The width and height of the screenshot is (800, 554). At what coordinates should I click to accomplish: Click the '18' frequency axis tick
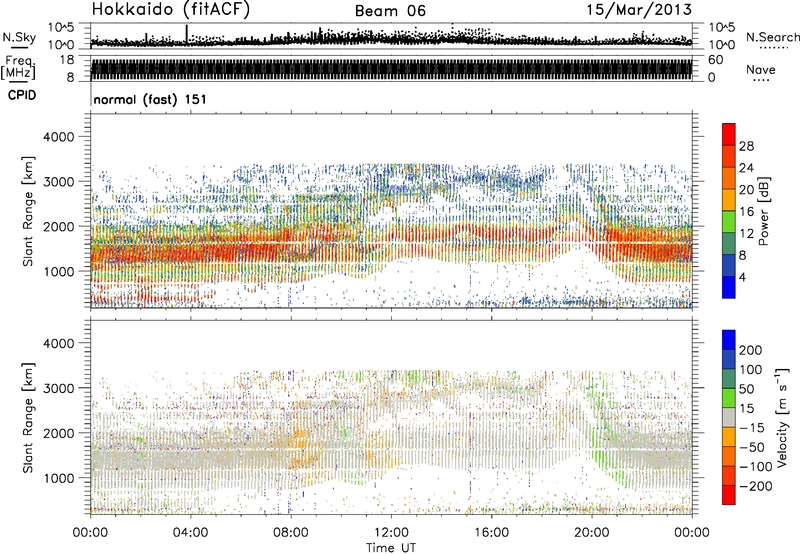[67, 60]
